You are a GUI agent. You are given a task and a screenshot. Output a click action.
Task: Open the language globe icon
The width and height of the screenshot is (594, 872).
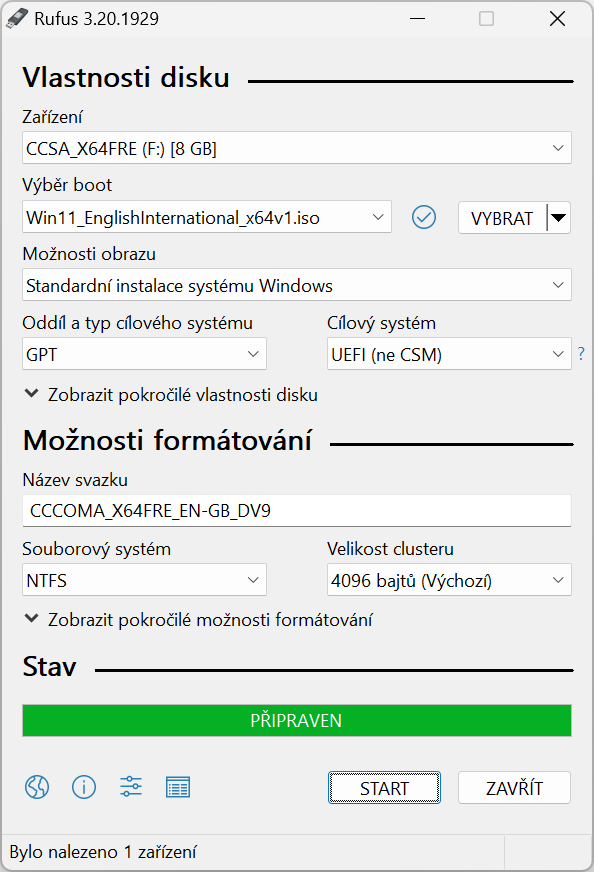pyautogui.click(x=37, y=787)
